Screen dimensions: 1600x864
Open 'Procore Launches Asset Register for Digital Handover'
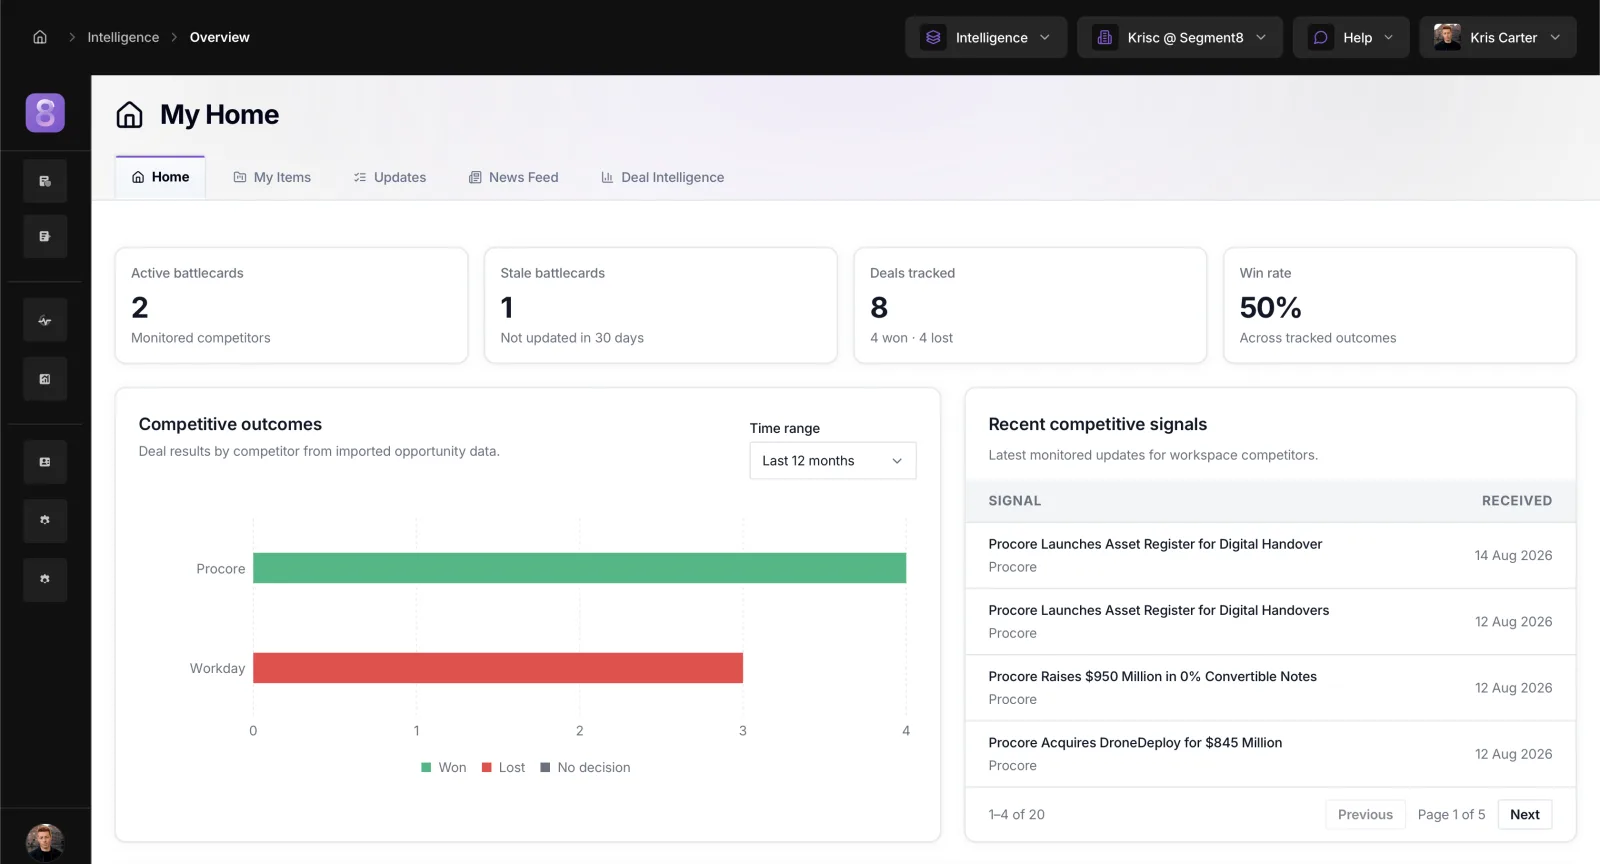tap(1155, 544)
